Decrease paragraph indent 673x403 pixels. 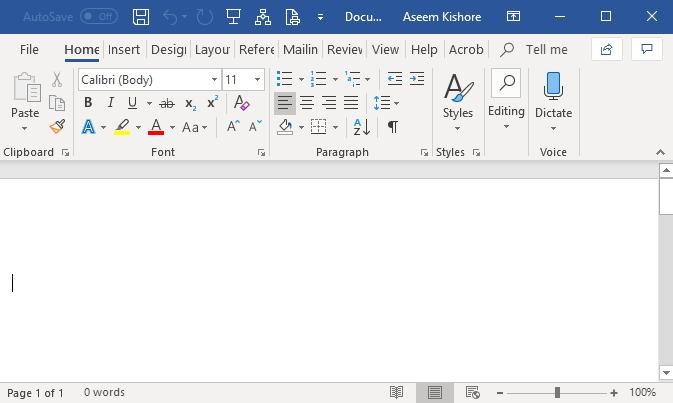[394, 79]
